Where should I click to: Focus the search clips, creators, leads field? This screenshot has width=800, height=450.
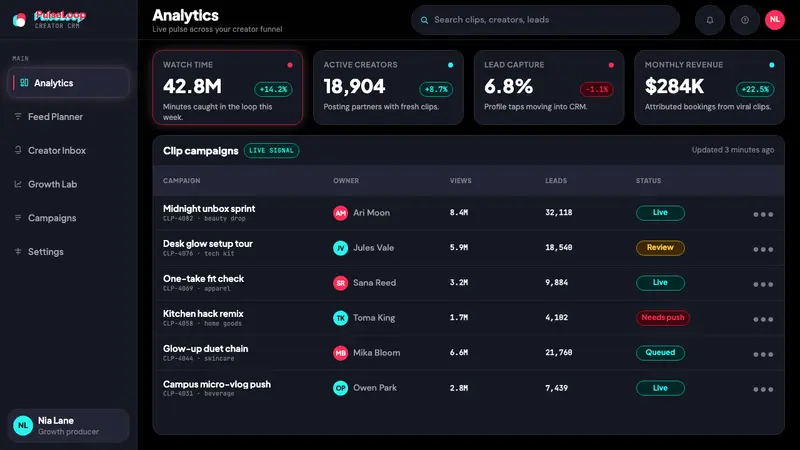coord(545,20)
